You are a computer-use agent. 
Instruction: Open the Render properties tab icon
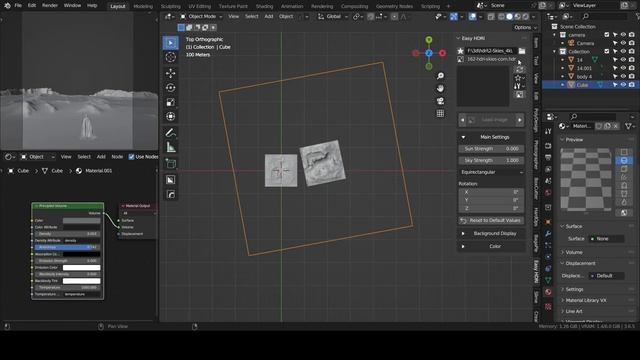click(x=548, y=146)
